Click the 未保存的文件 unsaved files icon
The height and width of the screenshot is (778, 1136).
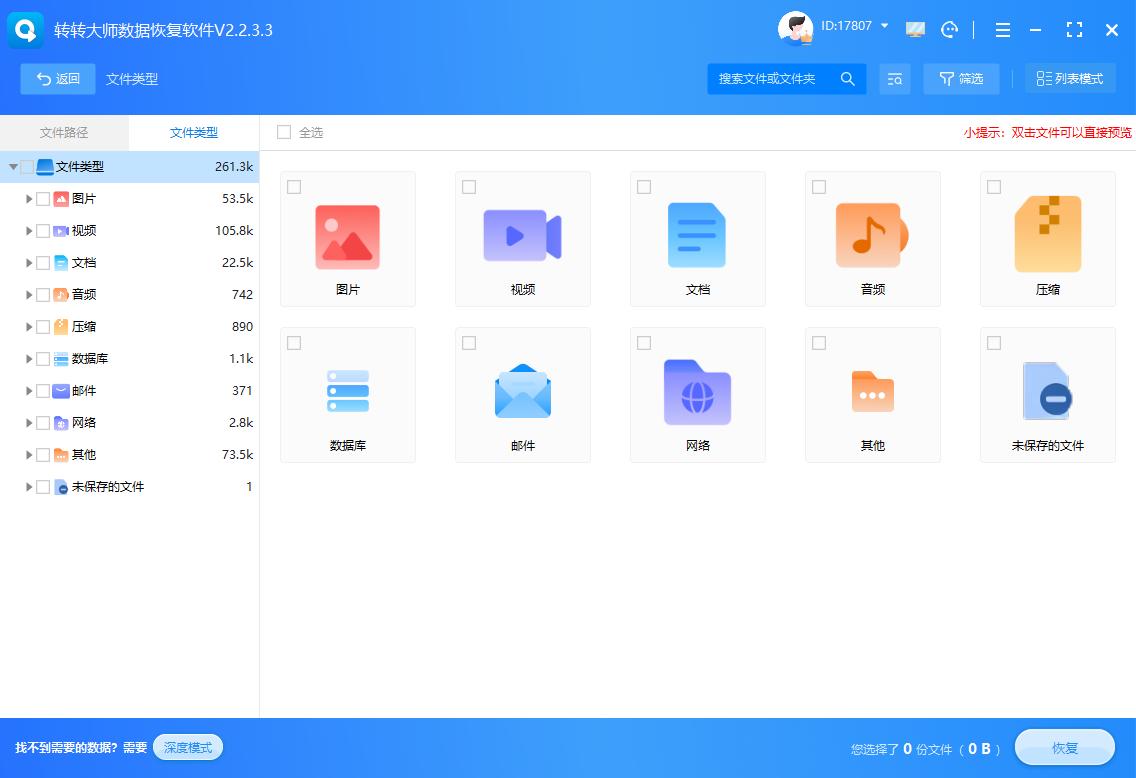[1047, 391]
